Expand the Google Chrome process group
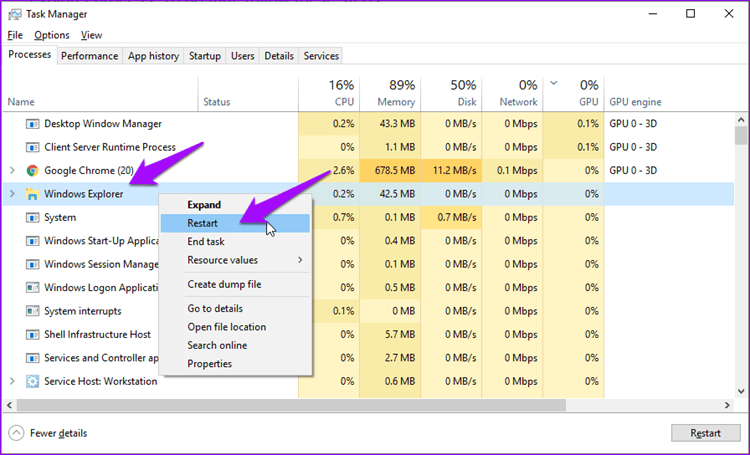Viewport: 750px width, 455px height. 12,170
